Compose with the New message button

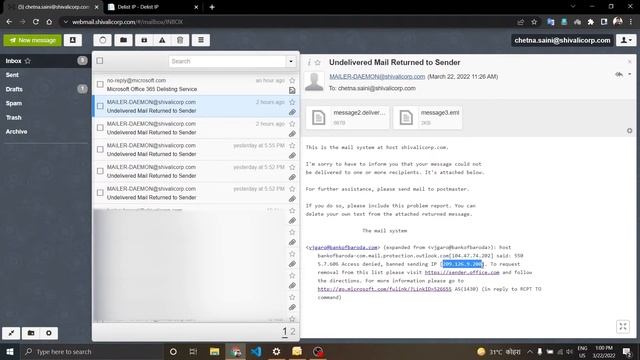33,40
